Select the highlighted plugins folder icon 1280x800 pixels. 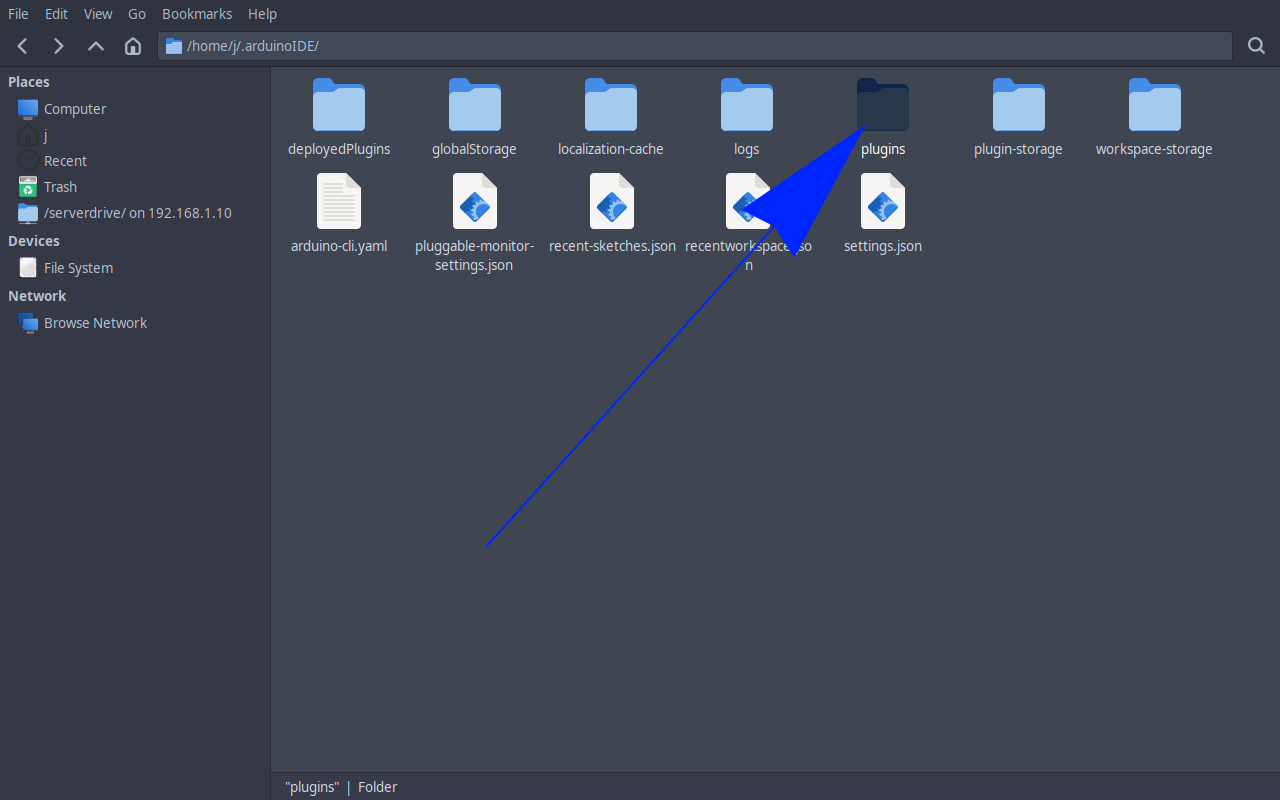[x=883, y=105]
